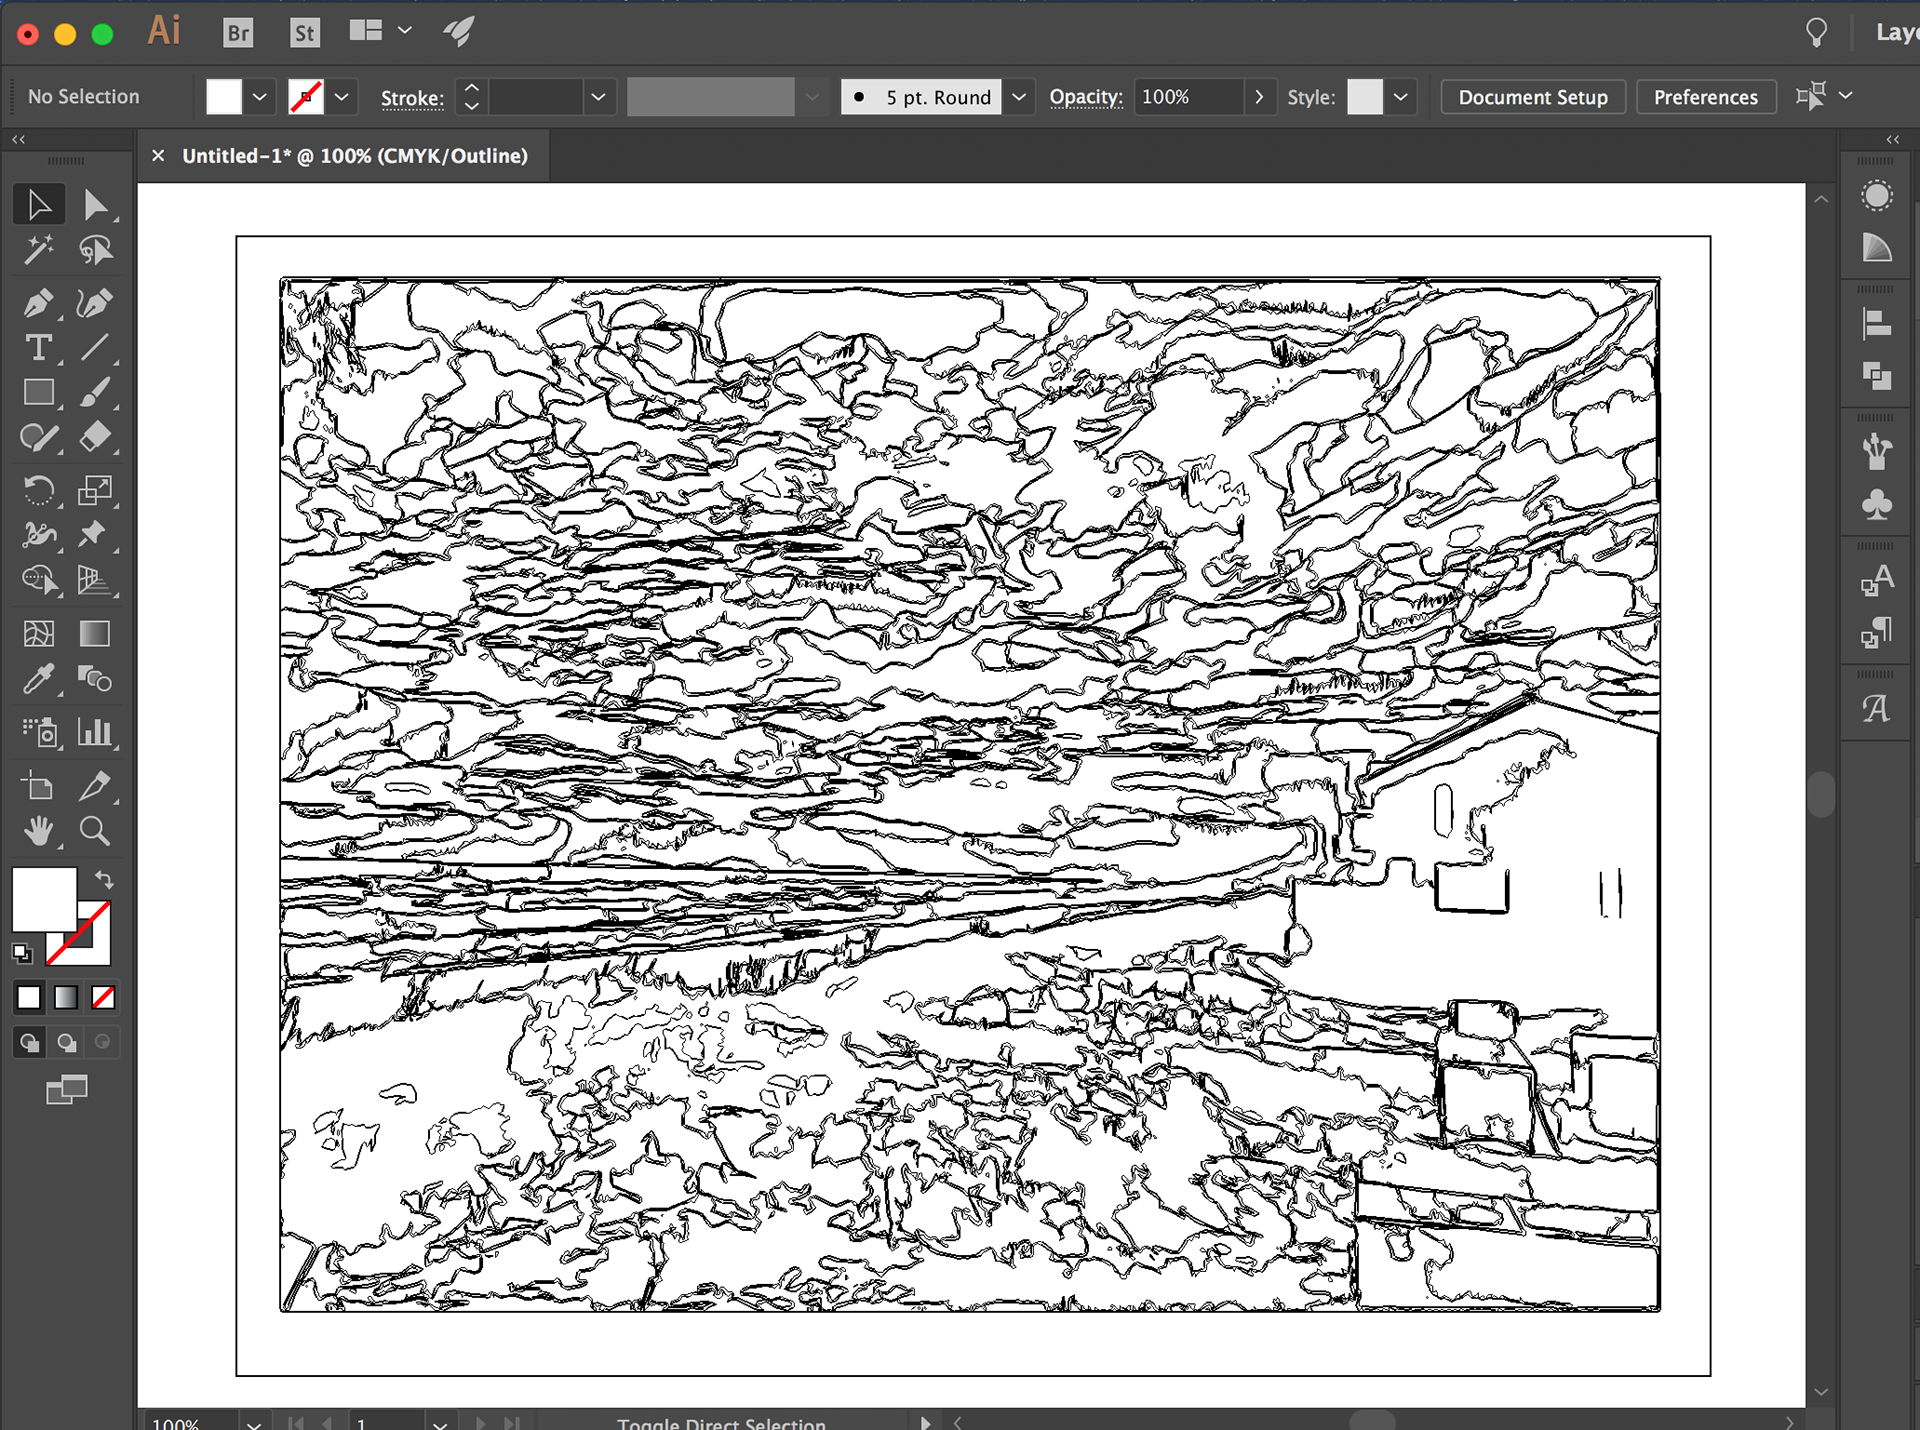This screenshot has width=1920, height=1430.
Task: Select the Hand tool
Action: pos(38,831)
